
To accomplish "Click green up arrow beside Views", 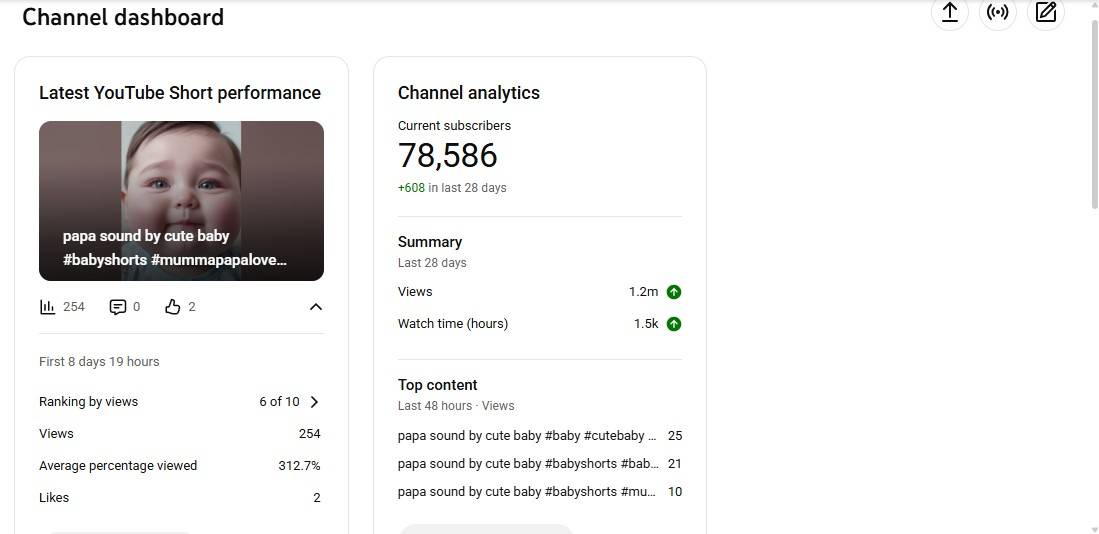I will pos(674,292).
